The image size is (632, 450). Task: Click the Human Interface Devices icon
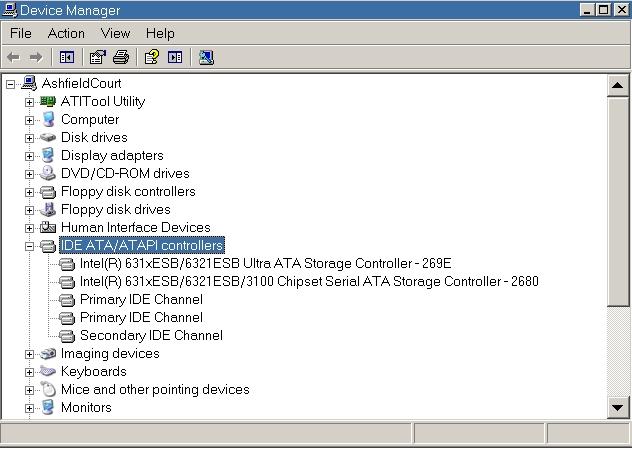(x=48, y=227)
